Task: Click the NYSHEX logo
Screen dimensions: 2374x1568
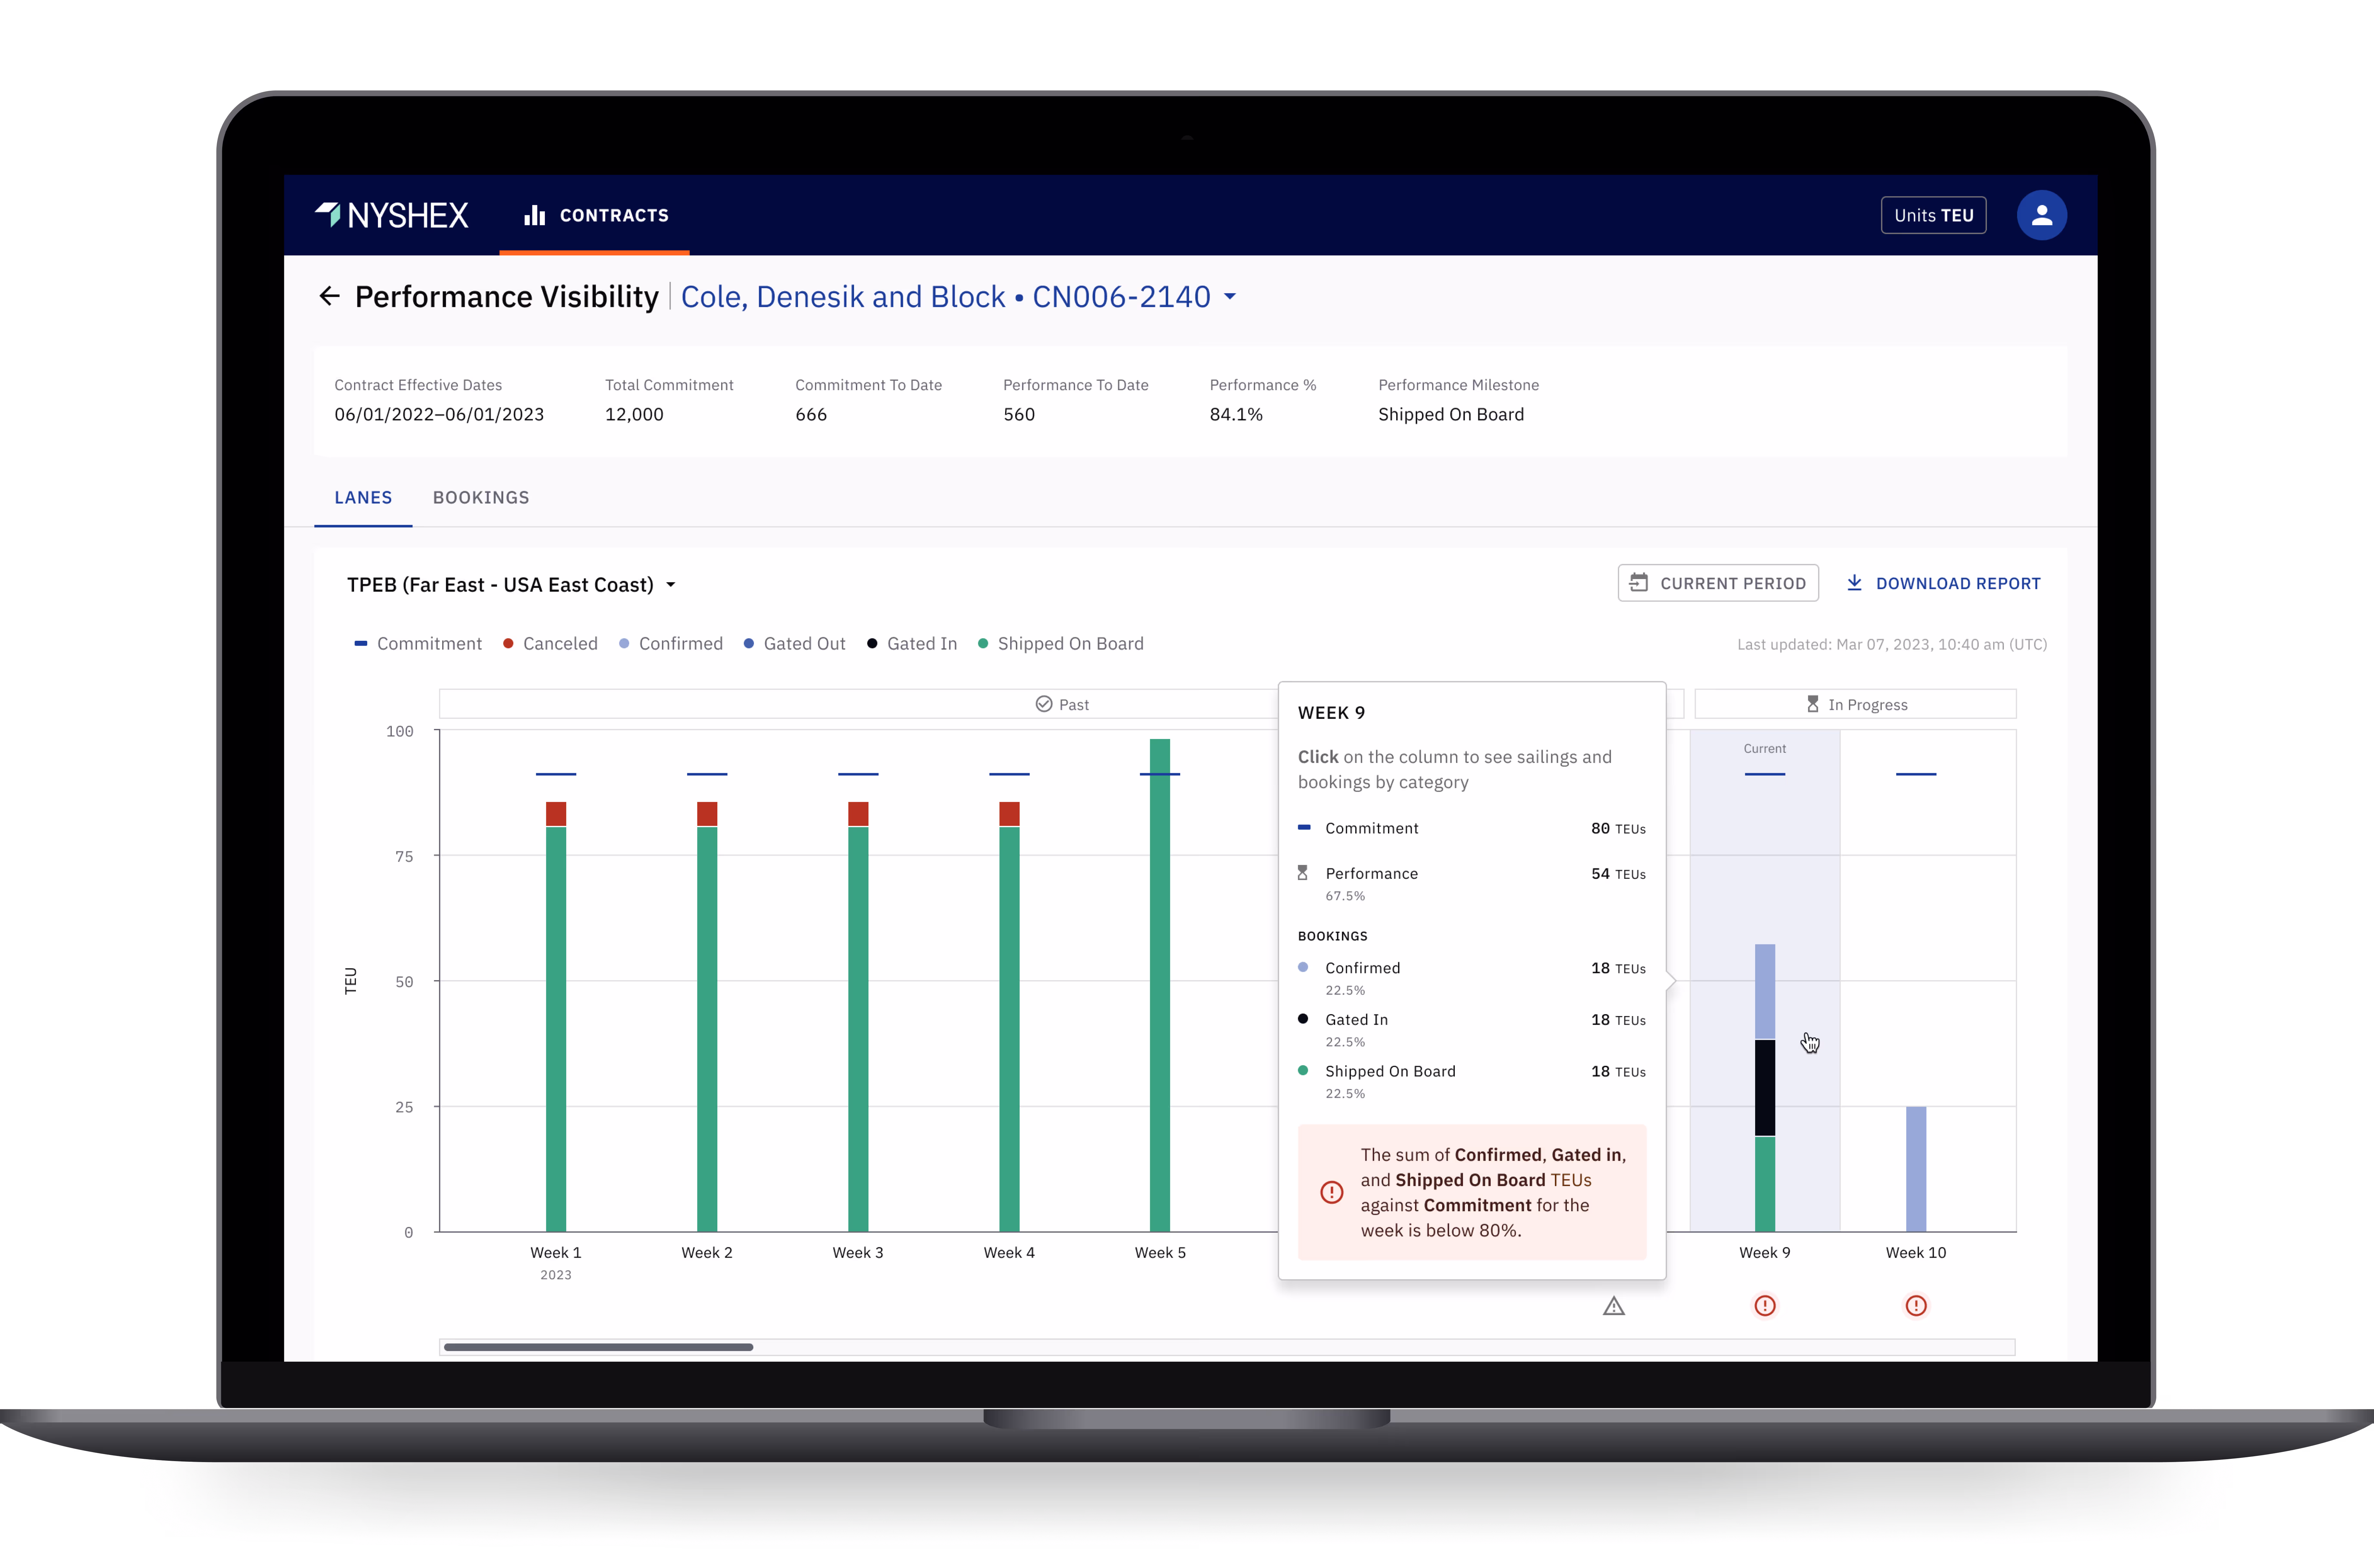Action: pyautogui.click(x=391, y=215)
